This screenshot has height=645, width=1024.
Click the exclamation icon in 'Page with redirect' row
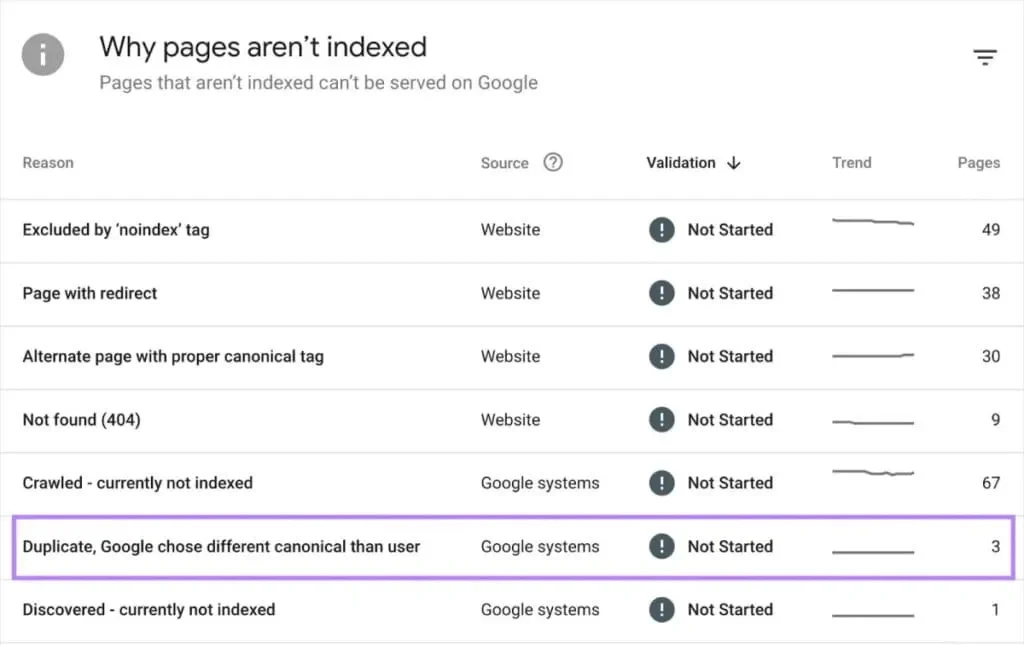(662, 293)
